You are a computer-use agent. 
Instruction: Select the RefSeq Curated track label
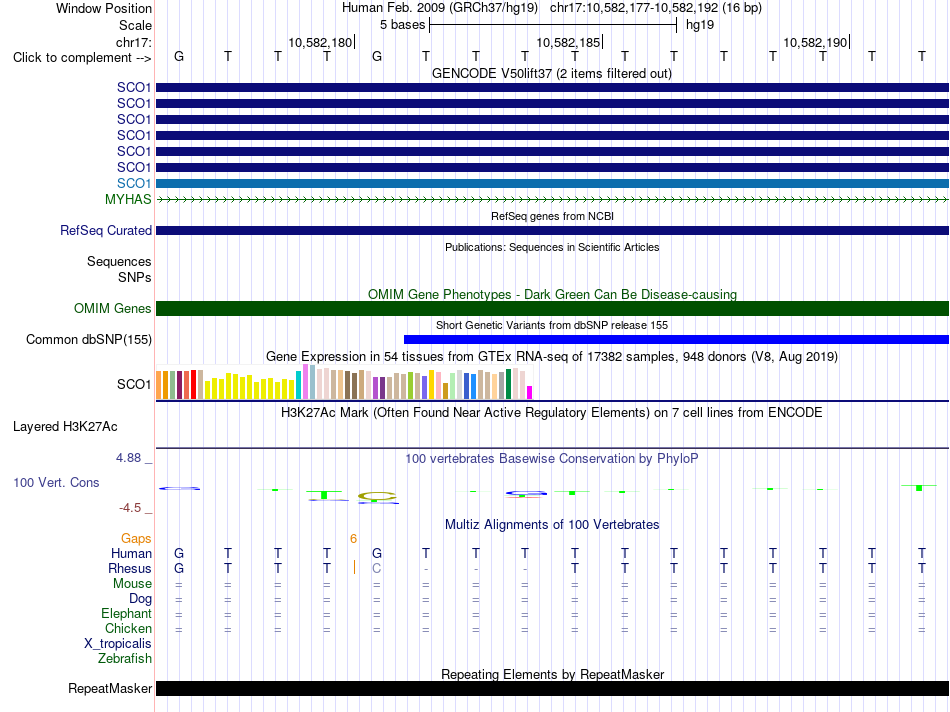106,230
